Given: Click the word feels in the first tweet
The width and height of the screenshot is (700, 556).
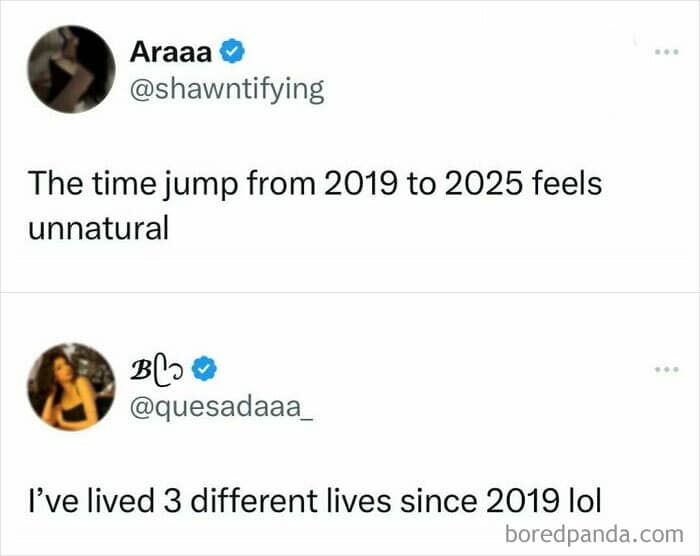Looking at the screenshot, I should coord(567,183).
